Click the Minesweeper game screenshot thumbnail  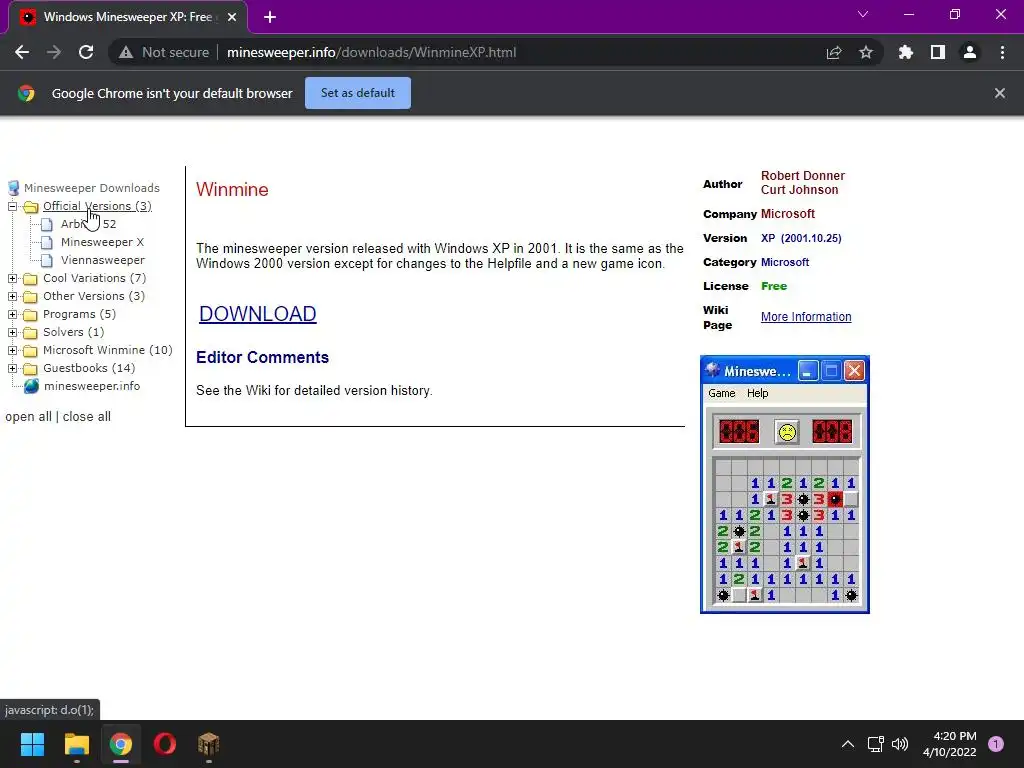click(x=785, y=484)
